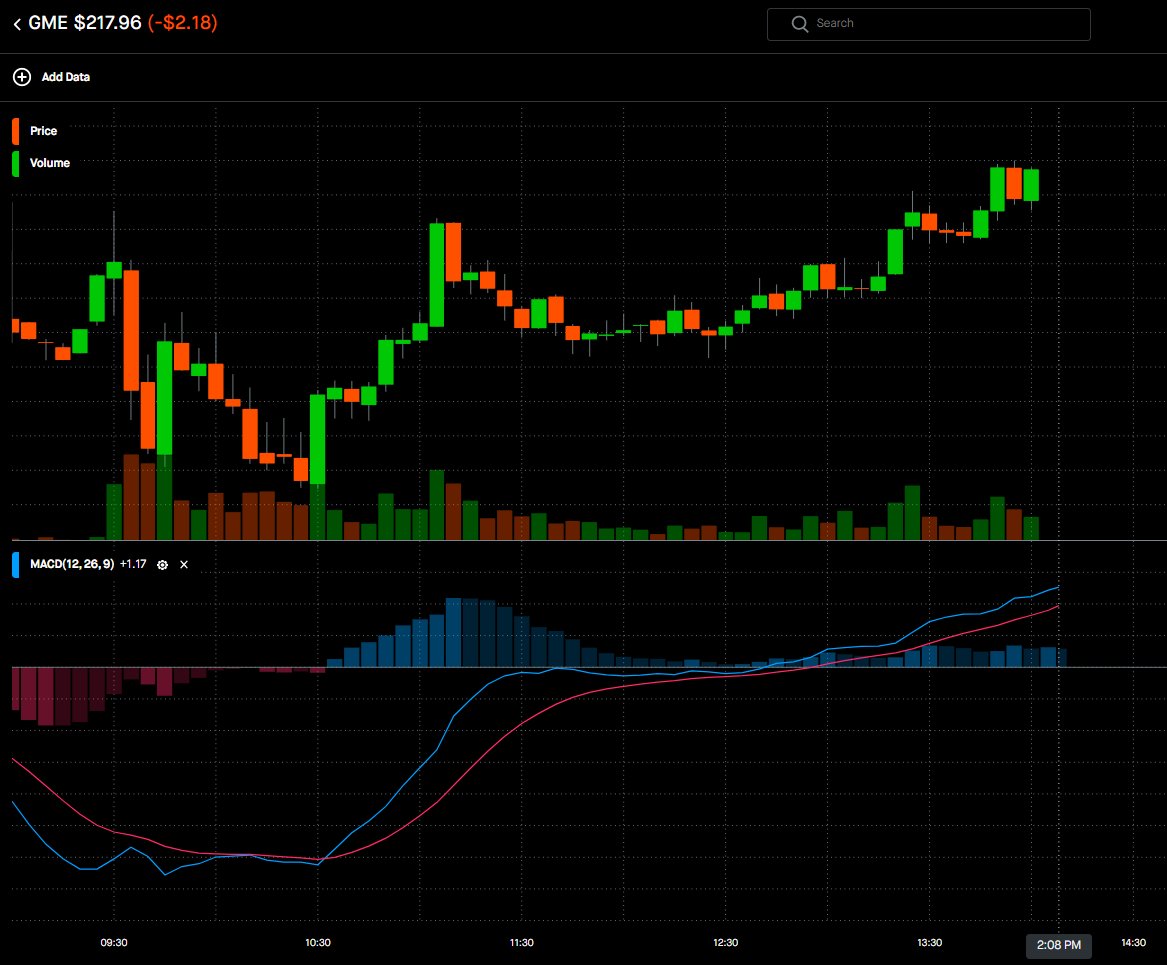Open MACD settings gear icon
The width and height of the screenshot is (1167, 965).
pos(162,565)
